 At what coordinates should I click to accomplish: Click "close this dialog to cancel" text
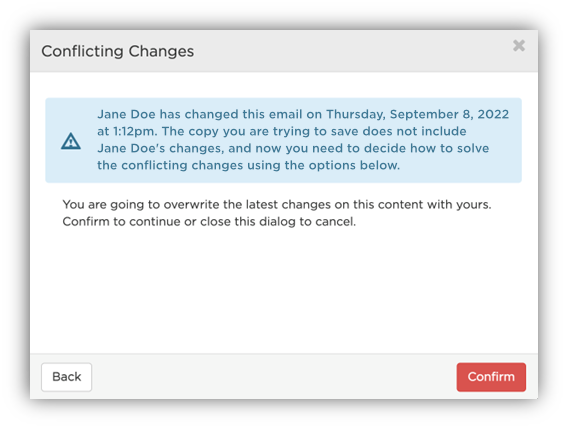[x=278, y=221]
